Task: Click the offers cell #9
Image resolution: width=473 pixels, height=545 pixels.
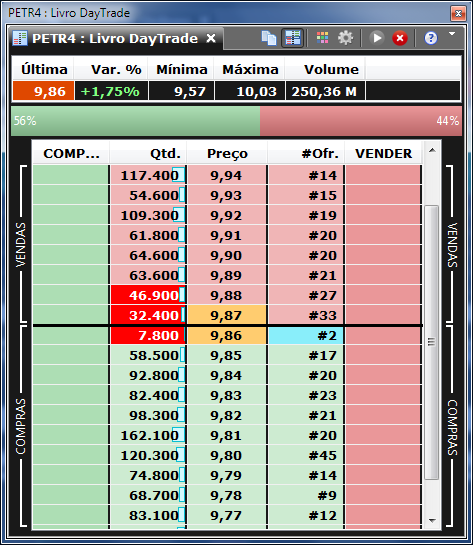Action: coord(306,495)
